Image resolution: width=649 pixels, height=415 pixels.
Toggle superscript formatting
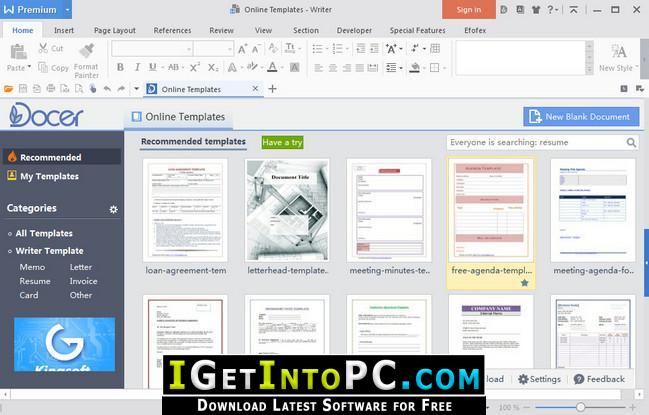click(195, 67)
